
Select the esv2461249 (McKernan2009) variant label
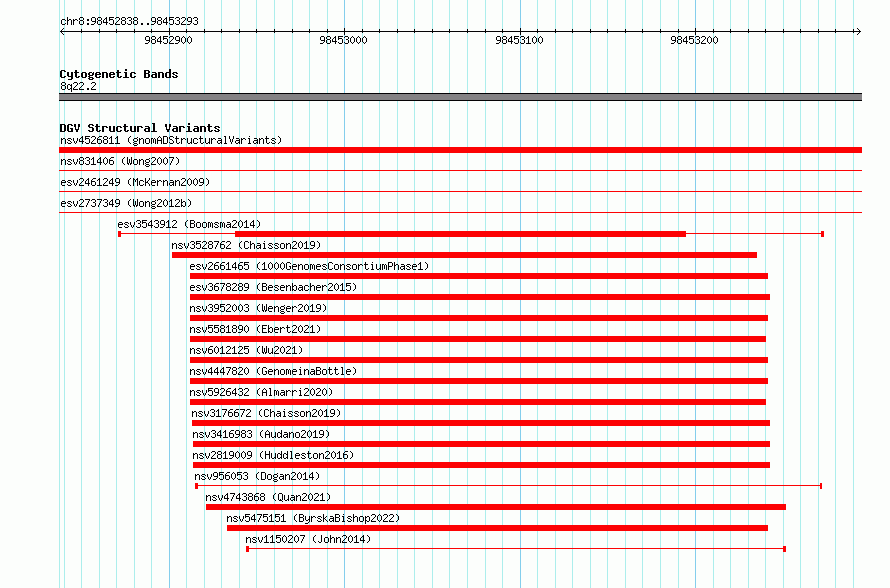(x=135, y=182)
